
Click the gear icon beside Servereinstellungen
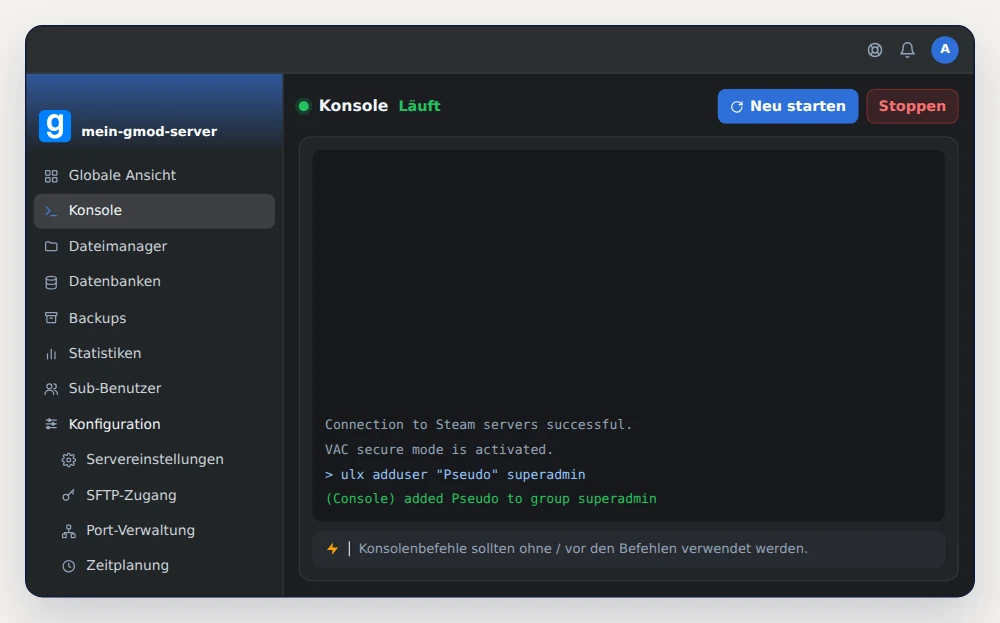[68, 460]
